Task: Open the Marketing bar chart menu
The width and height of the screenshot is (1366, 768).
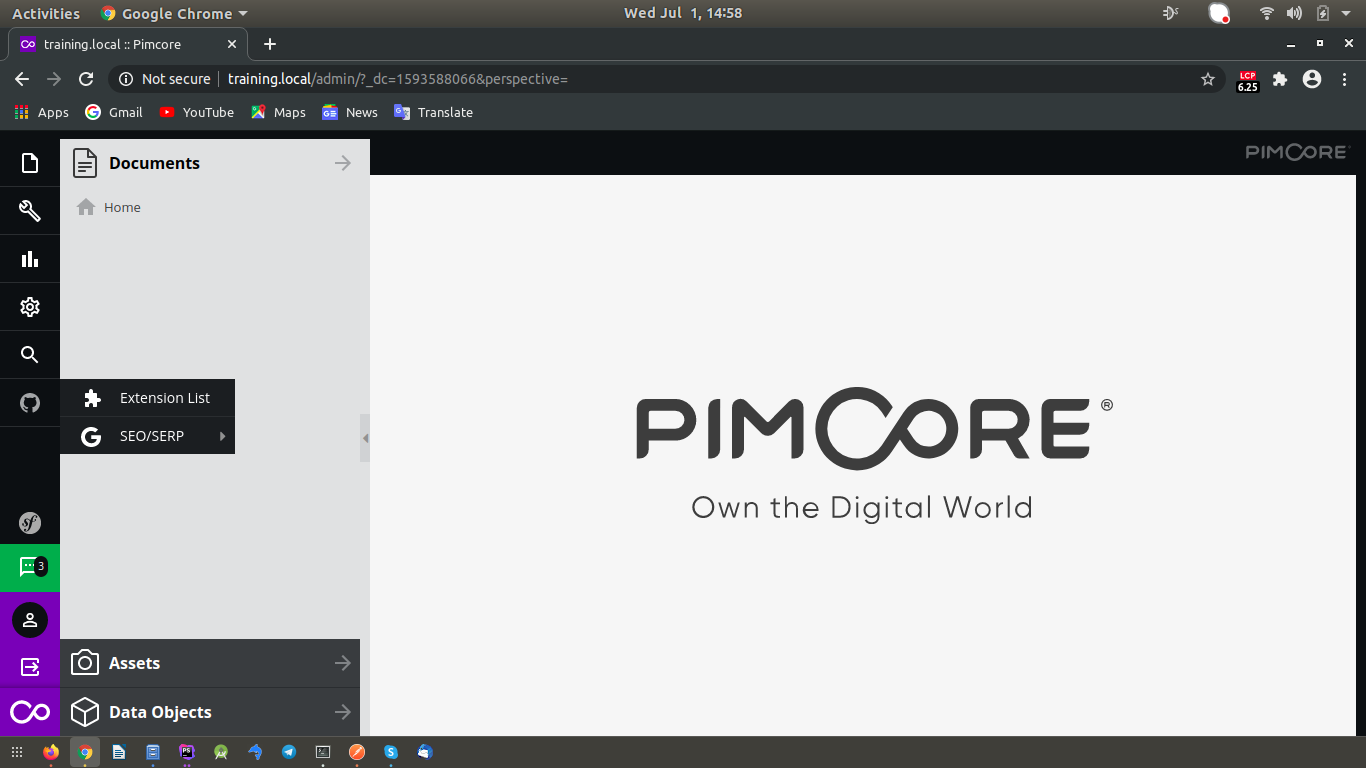Action: click(30, 259)
